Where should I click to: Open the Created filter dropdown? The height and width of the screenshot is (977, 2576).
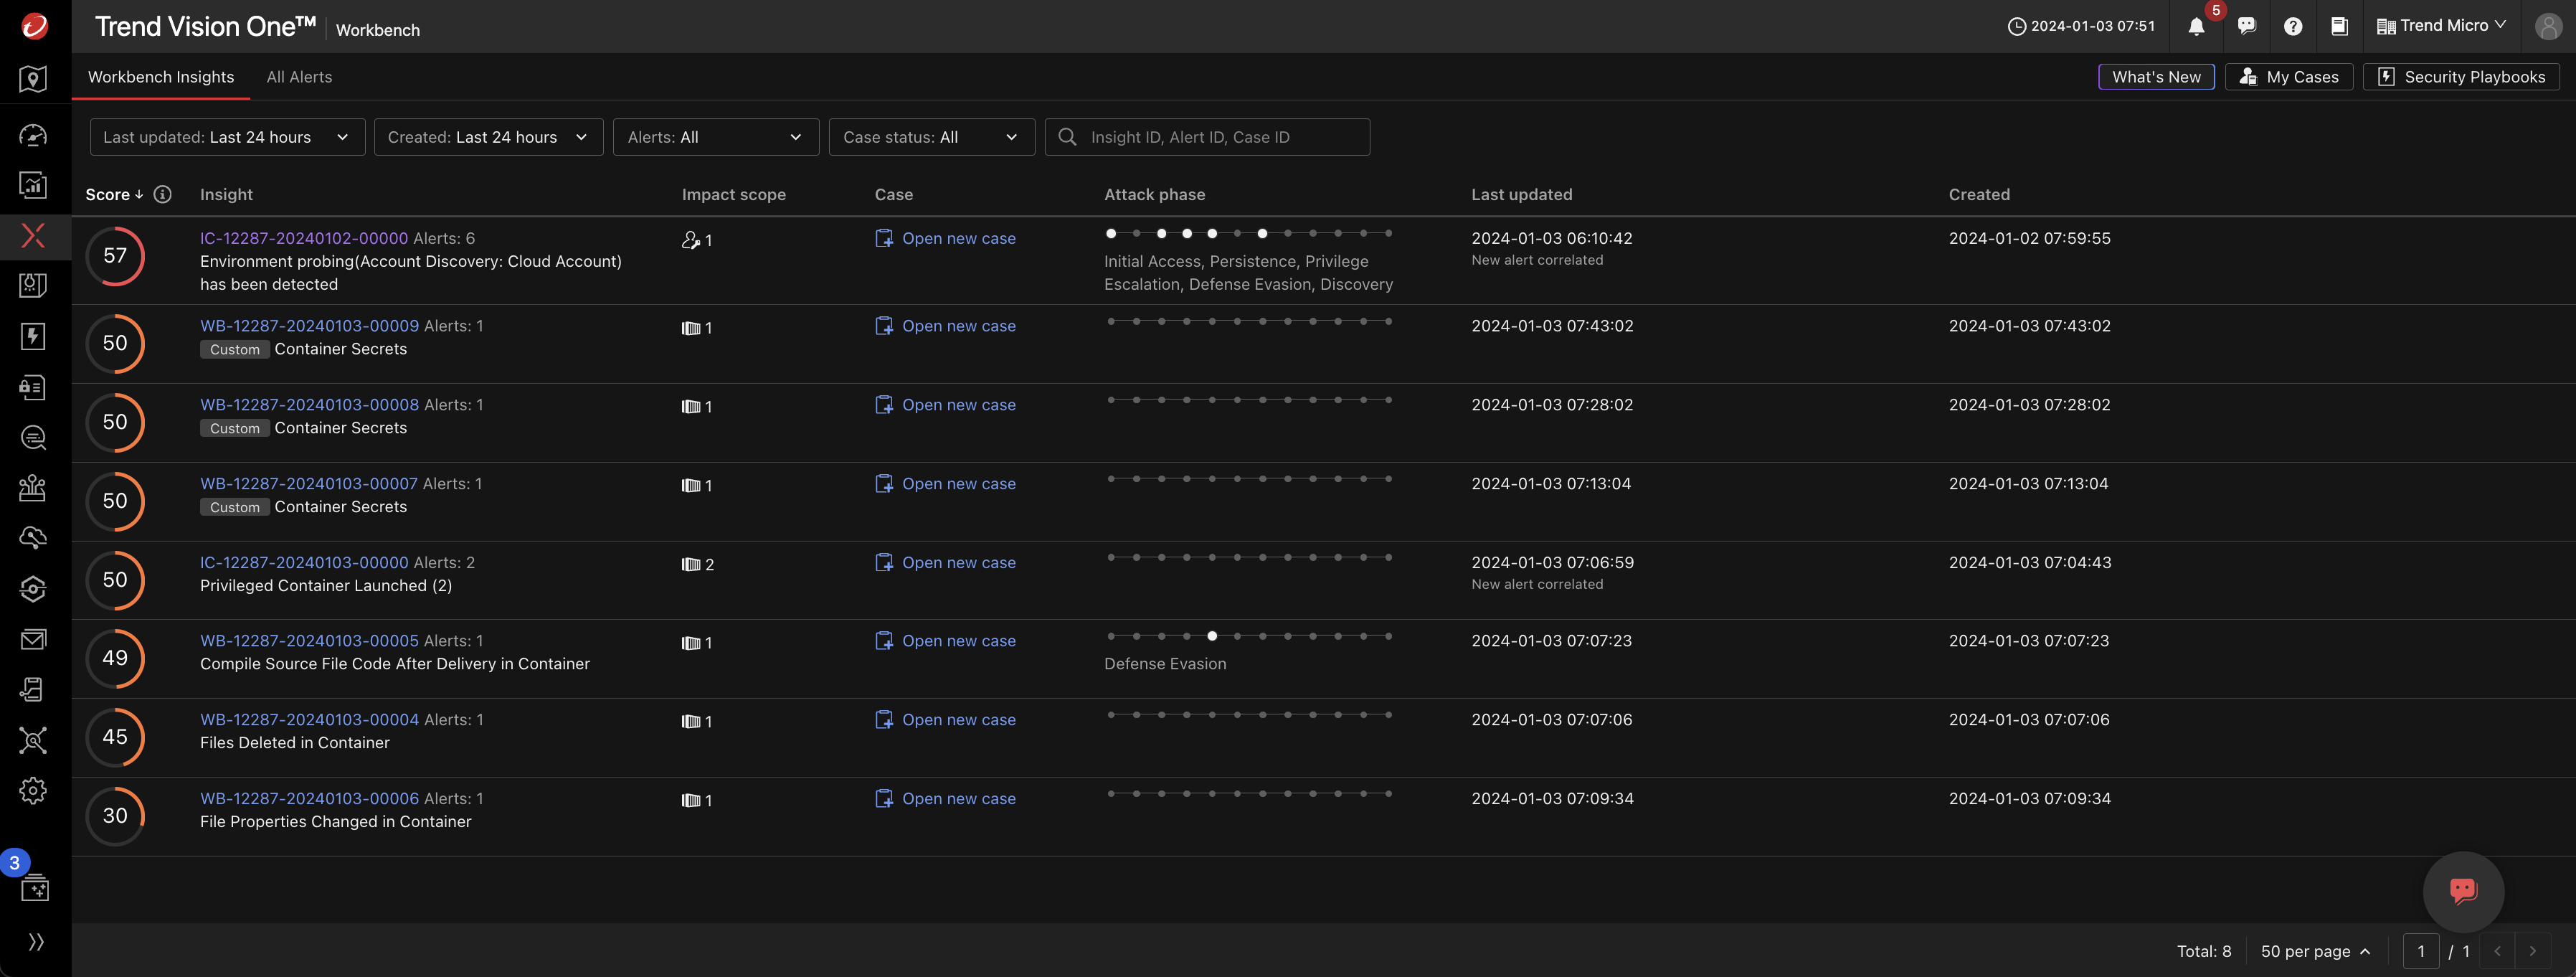point(488,137)
